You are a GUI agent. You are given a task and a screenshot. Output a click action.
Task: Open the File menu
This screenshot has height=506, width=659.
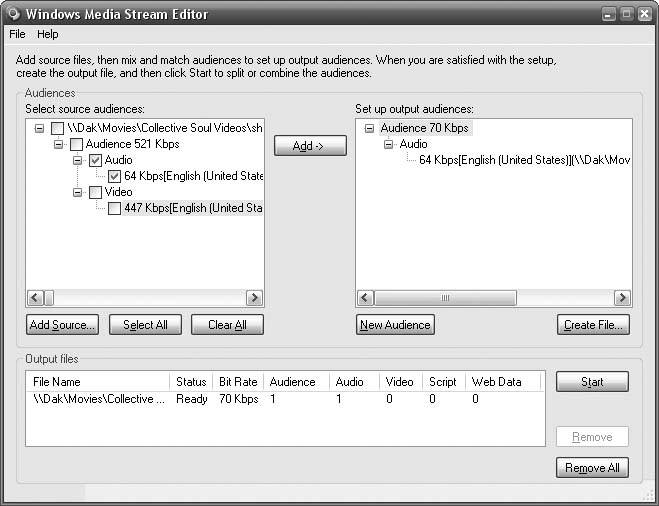pos(17,34)
